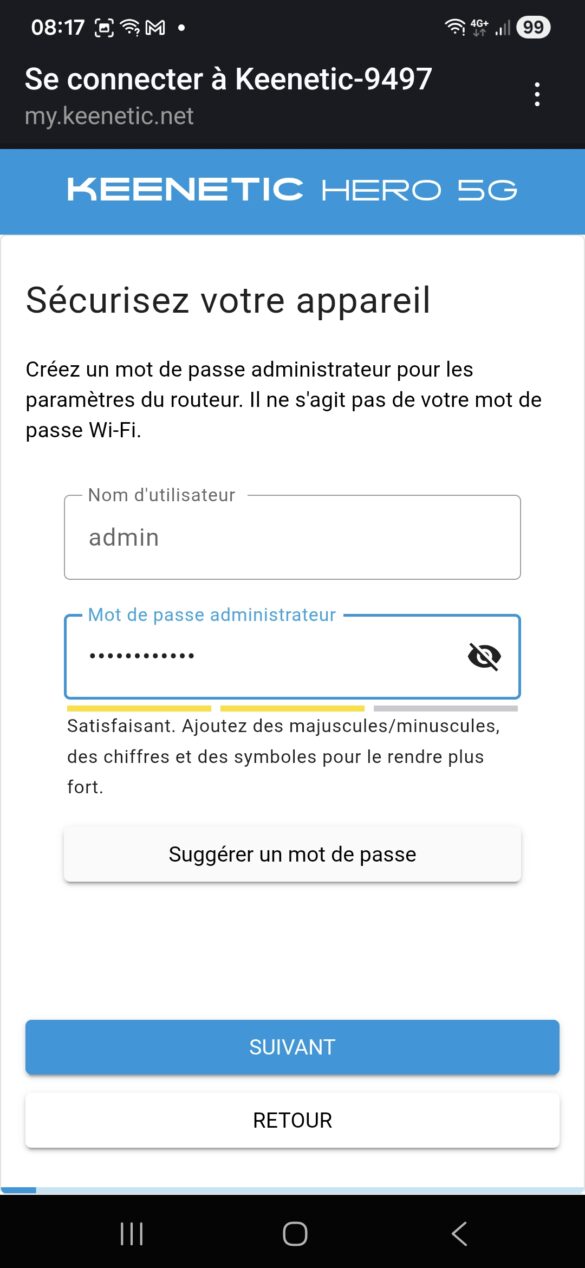Viewport: 585px width, 1268px height.
Task: Tap the Wi-Fi status icon
Action: (x=455, y=28)
